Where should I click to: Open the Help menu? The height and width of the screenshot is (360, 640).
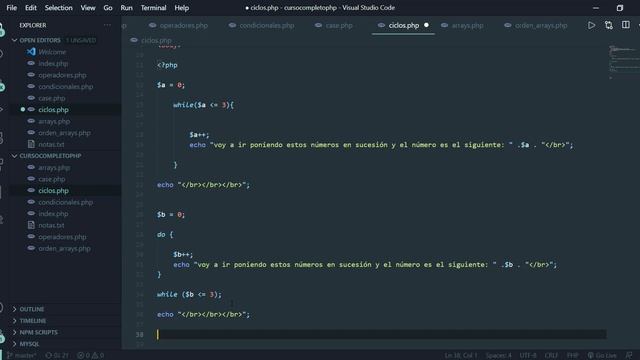click(x=182, y=8)
